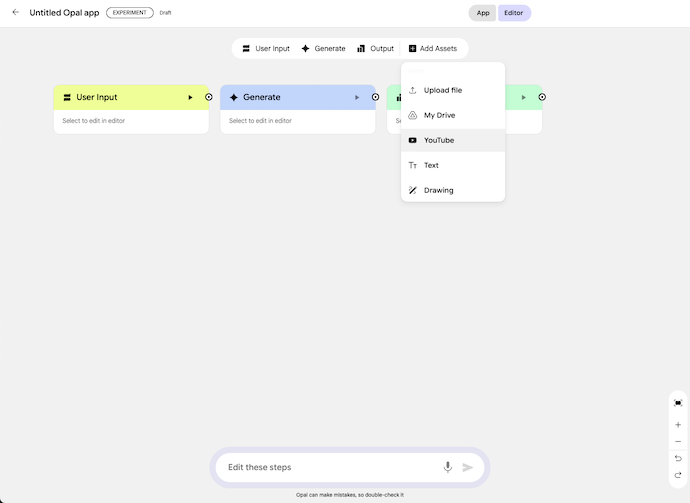Redo the last change

678,475
